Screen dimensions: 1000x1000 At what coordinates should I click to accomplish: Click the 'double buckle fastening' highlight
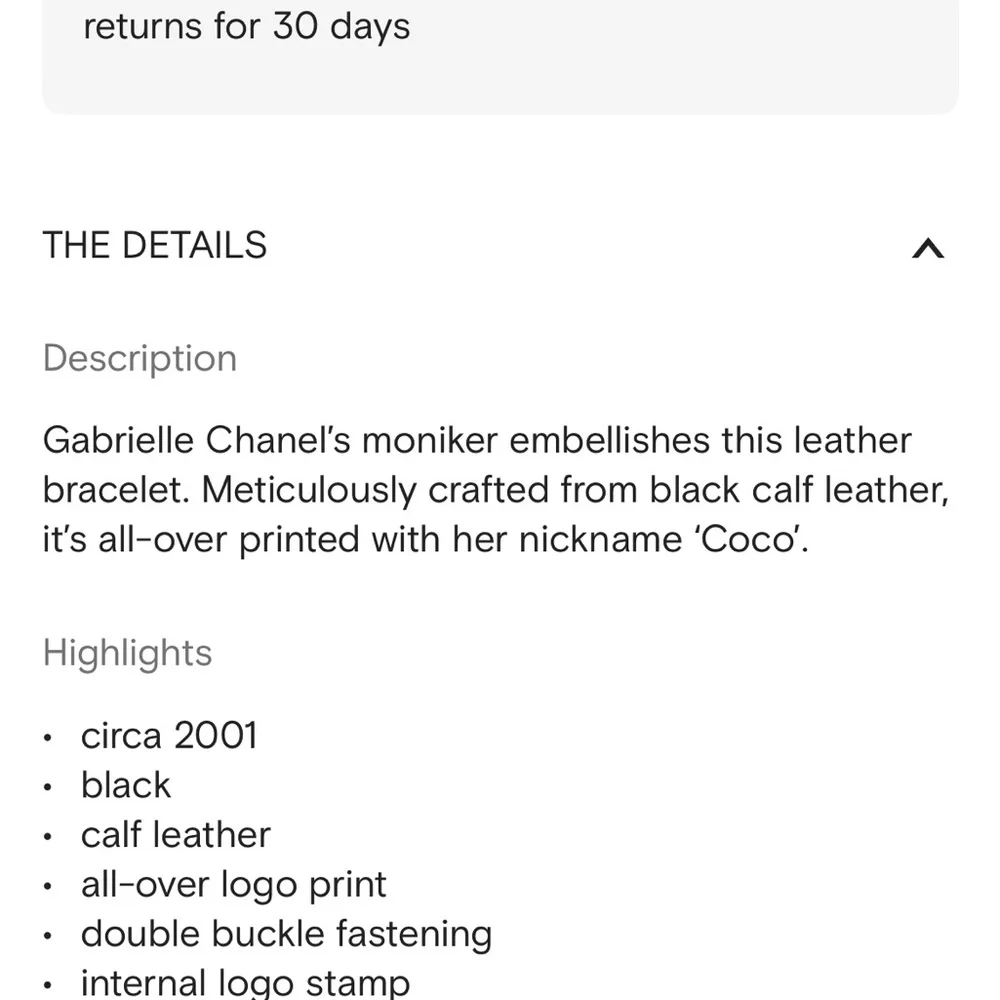286,934
